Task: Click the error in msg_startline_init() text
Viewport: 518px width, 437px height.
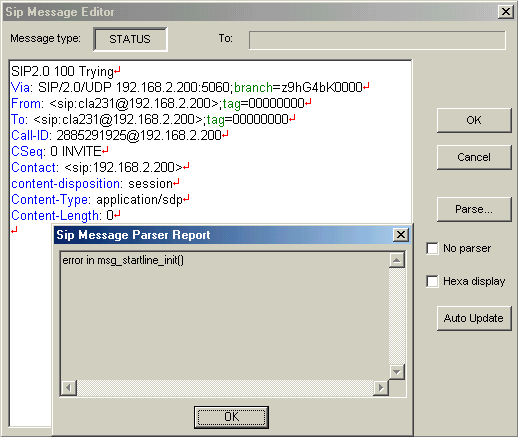Action: (123, 260)
